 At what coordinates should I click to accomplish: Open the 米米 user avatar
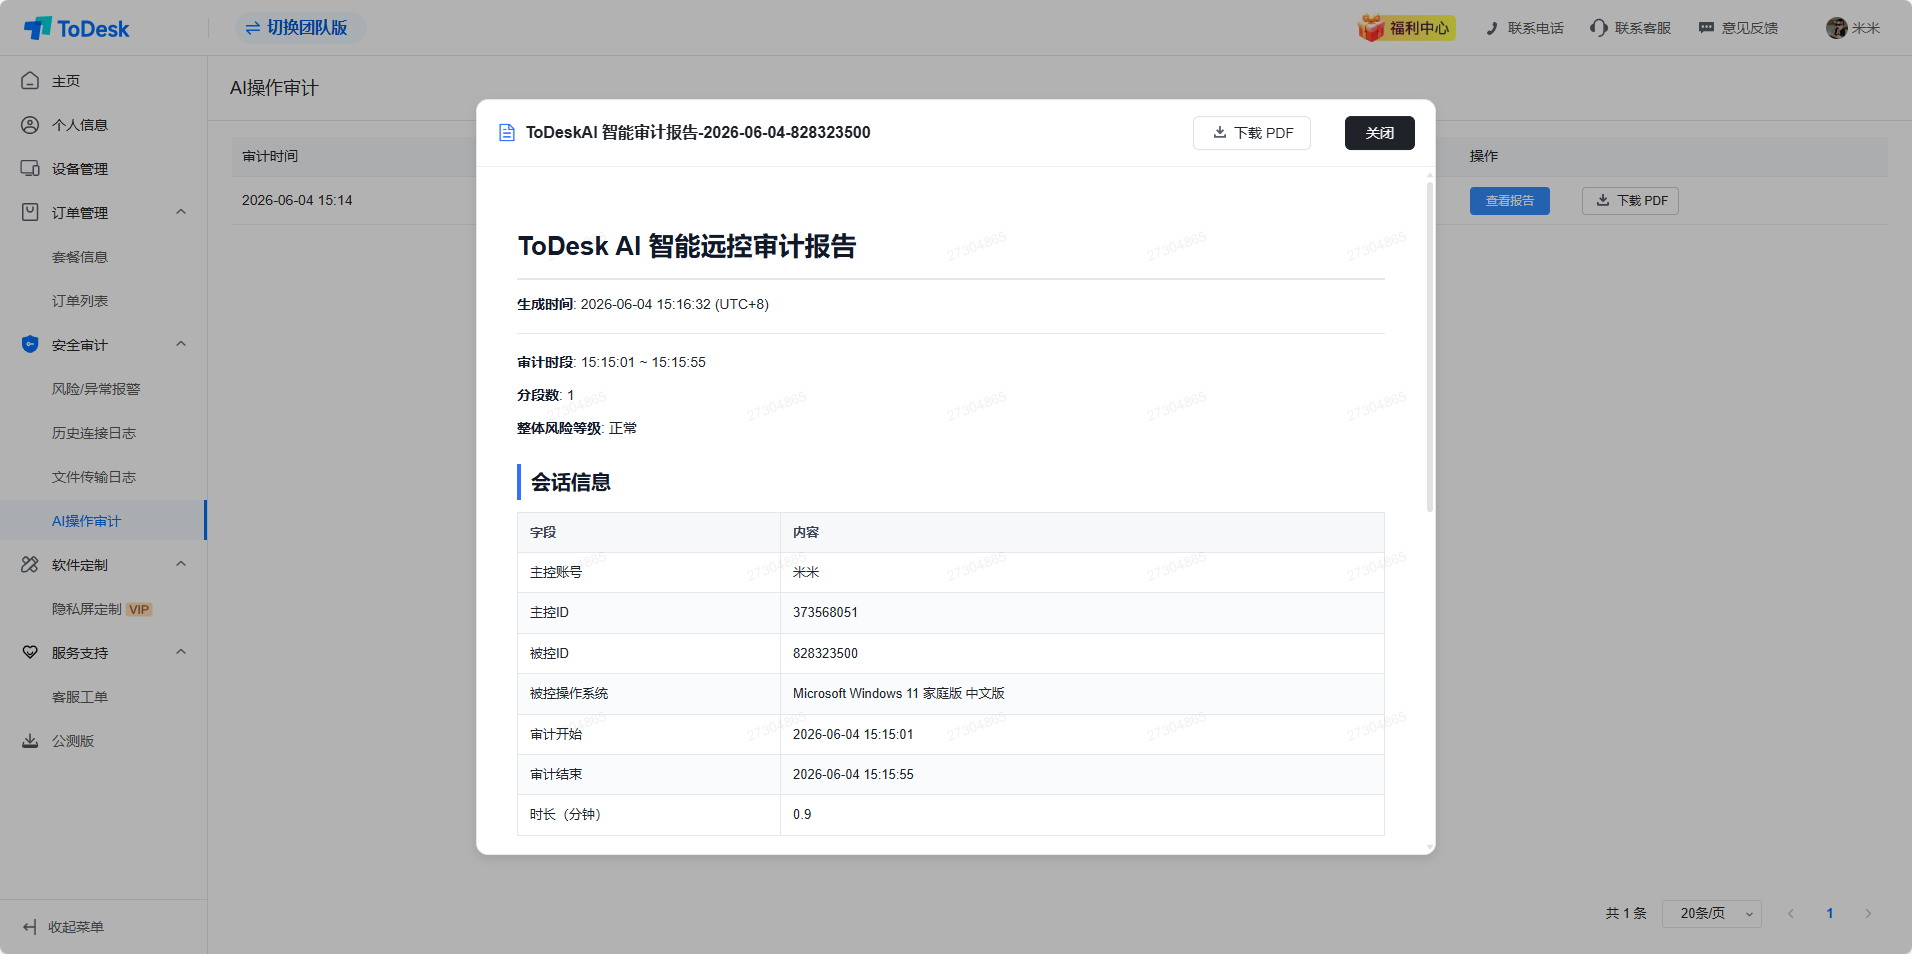coord(1837,28)
